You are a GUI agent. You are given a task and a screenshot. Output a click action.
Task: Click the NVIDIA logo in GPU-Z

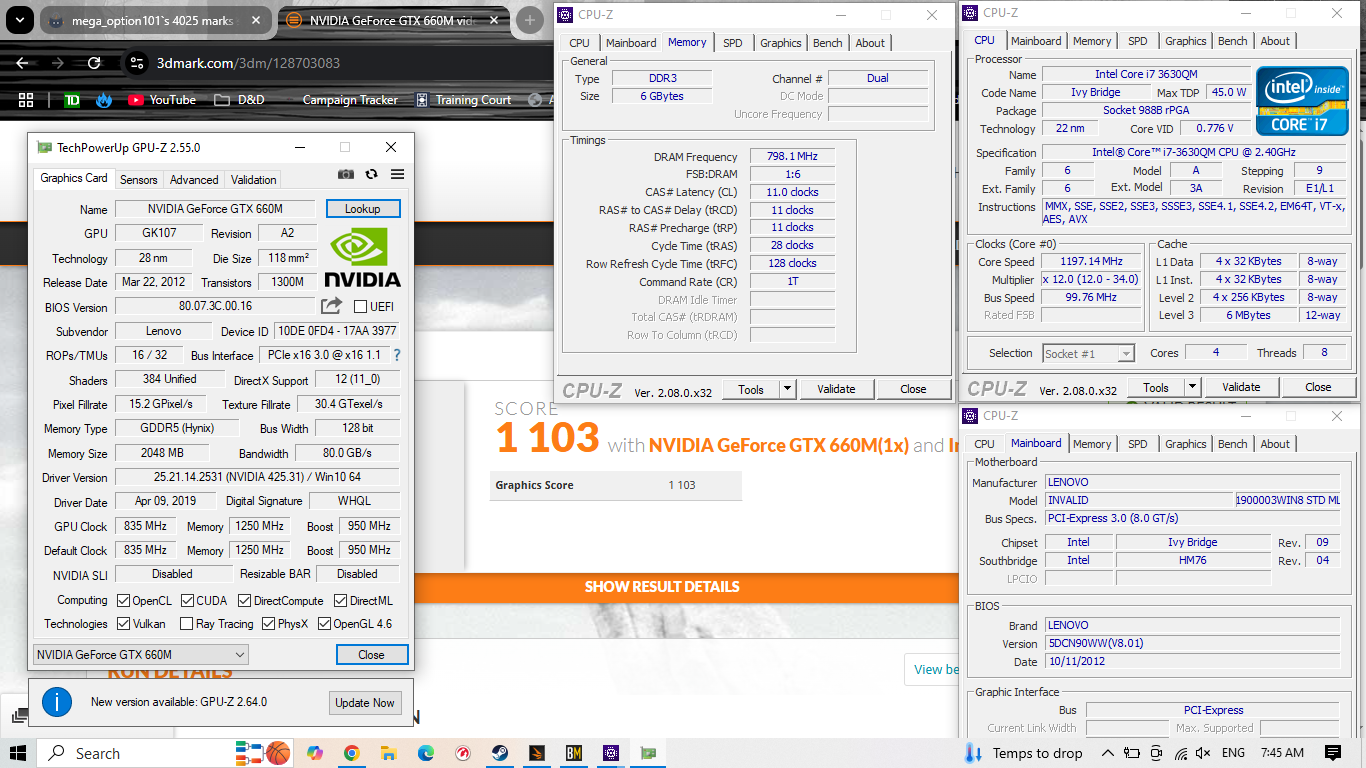click(x=362, y=258)
